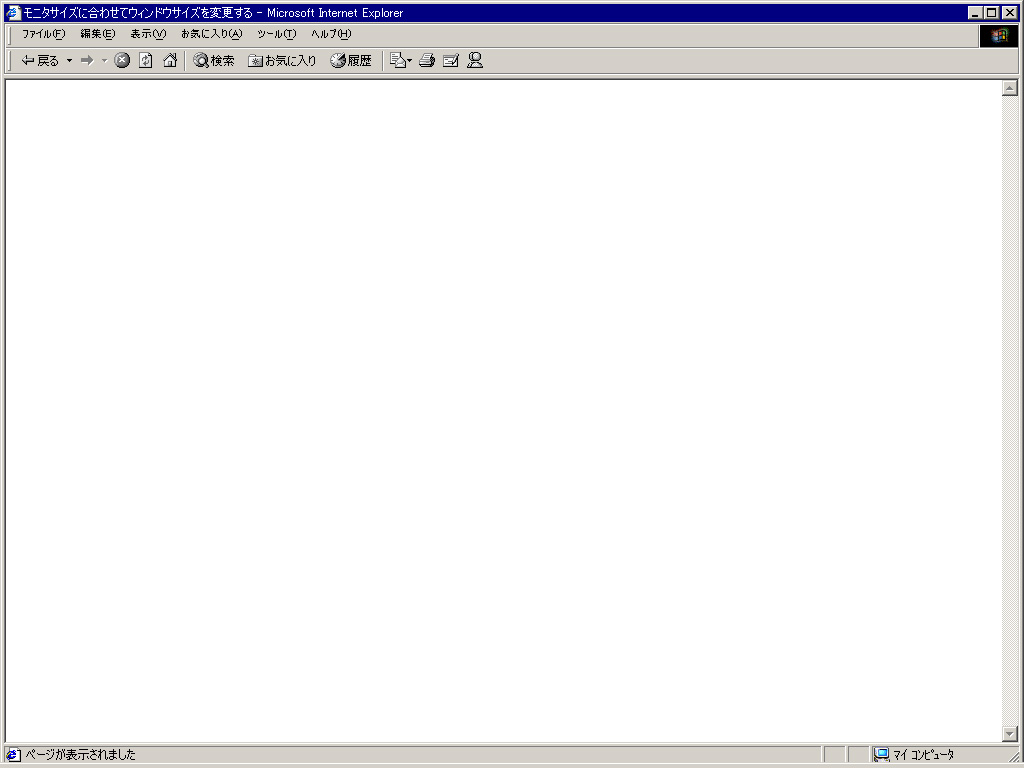Refresh the page with the Refresh icon

[x=146, y=61]
